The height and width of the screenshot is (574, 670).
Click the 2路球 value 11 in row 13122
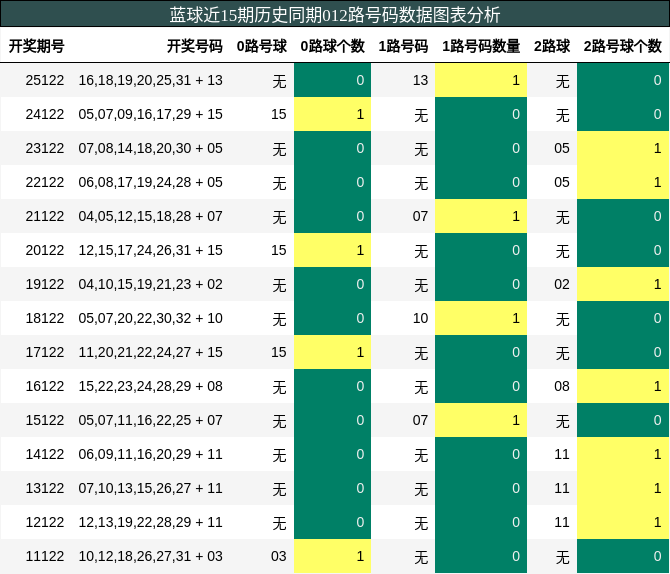tap(562, 488)
